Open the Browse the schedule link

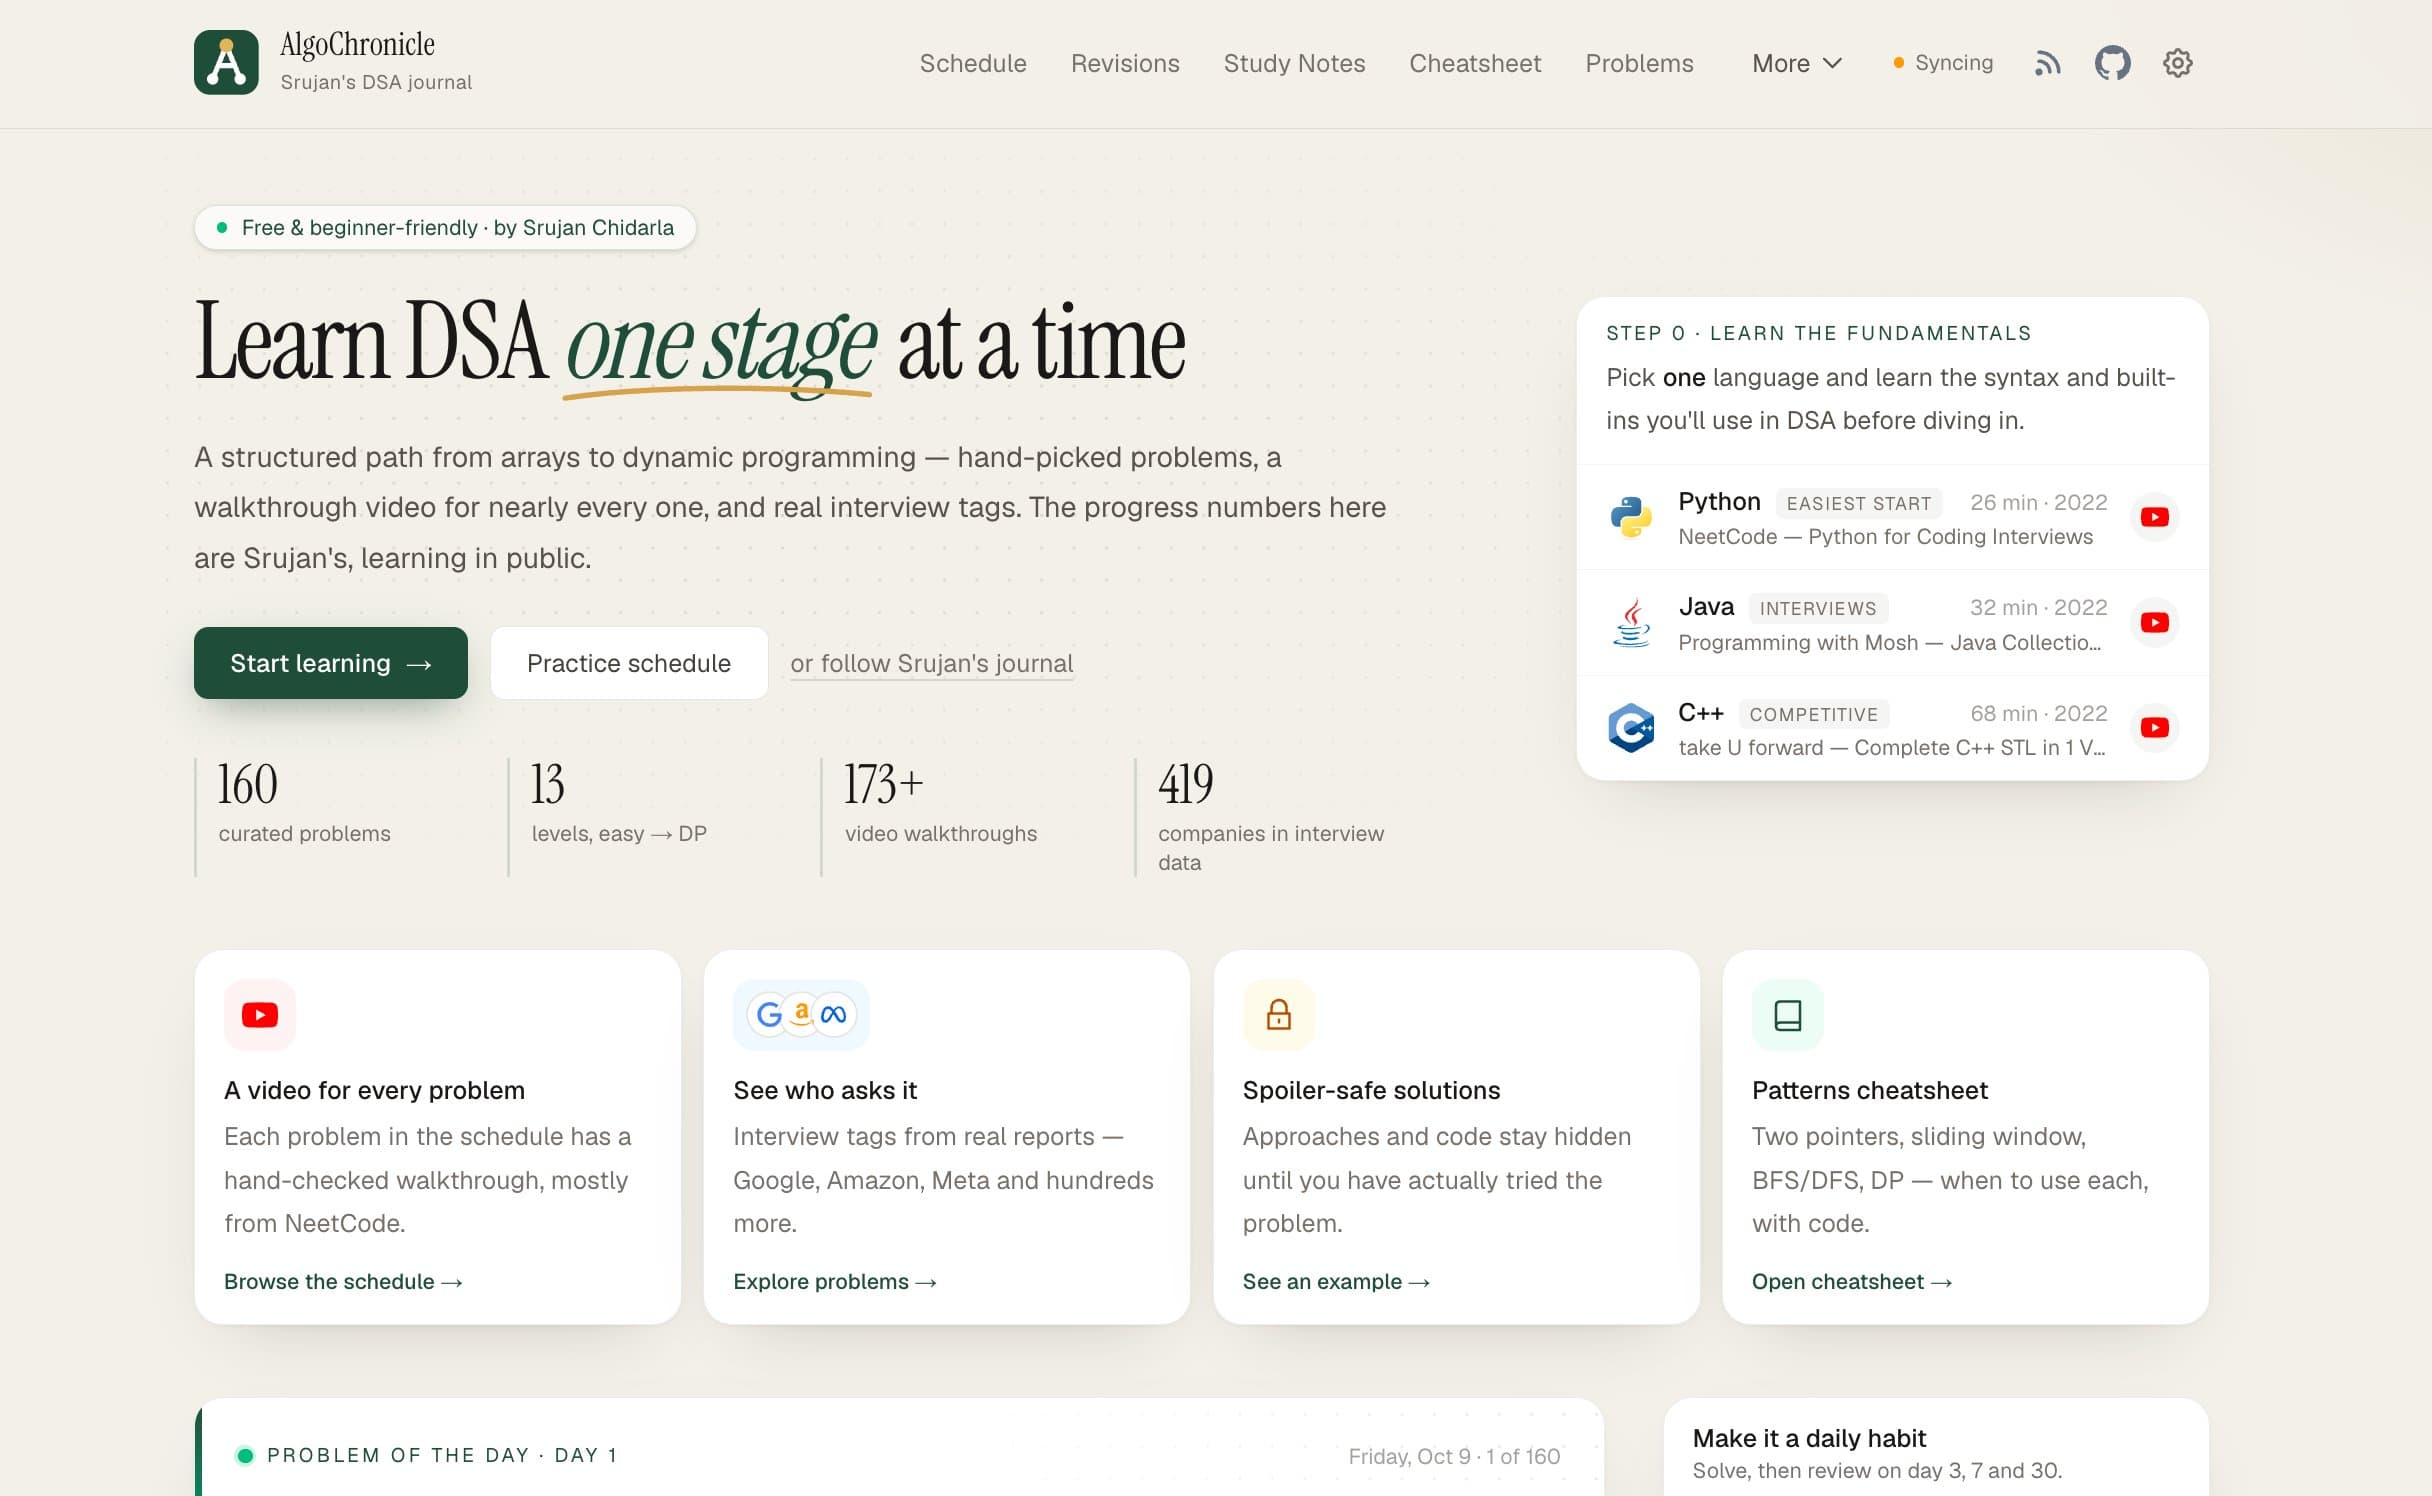(343, 1281)
